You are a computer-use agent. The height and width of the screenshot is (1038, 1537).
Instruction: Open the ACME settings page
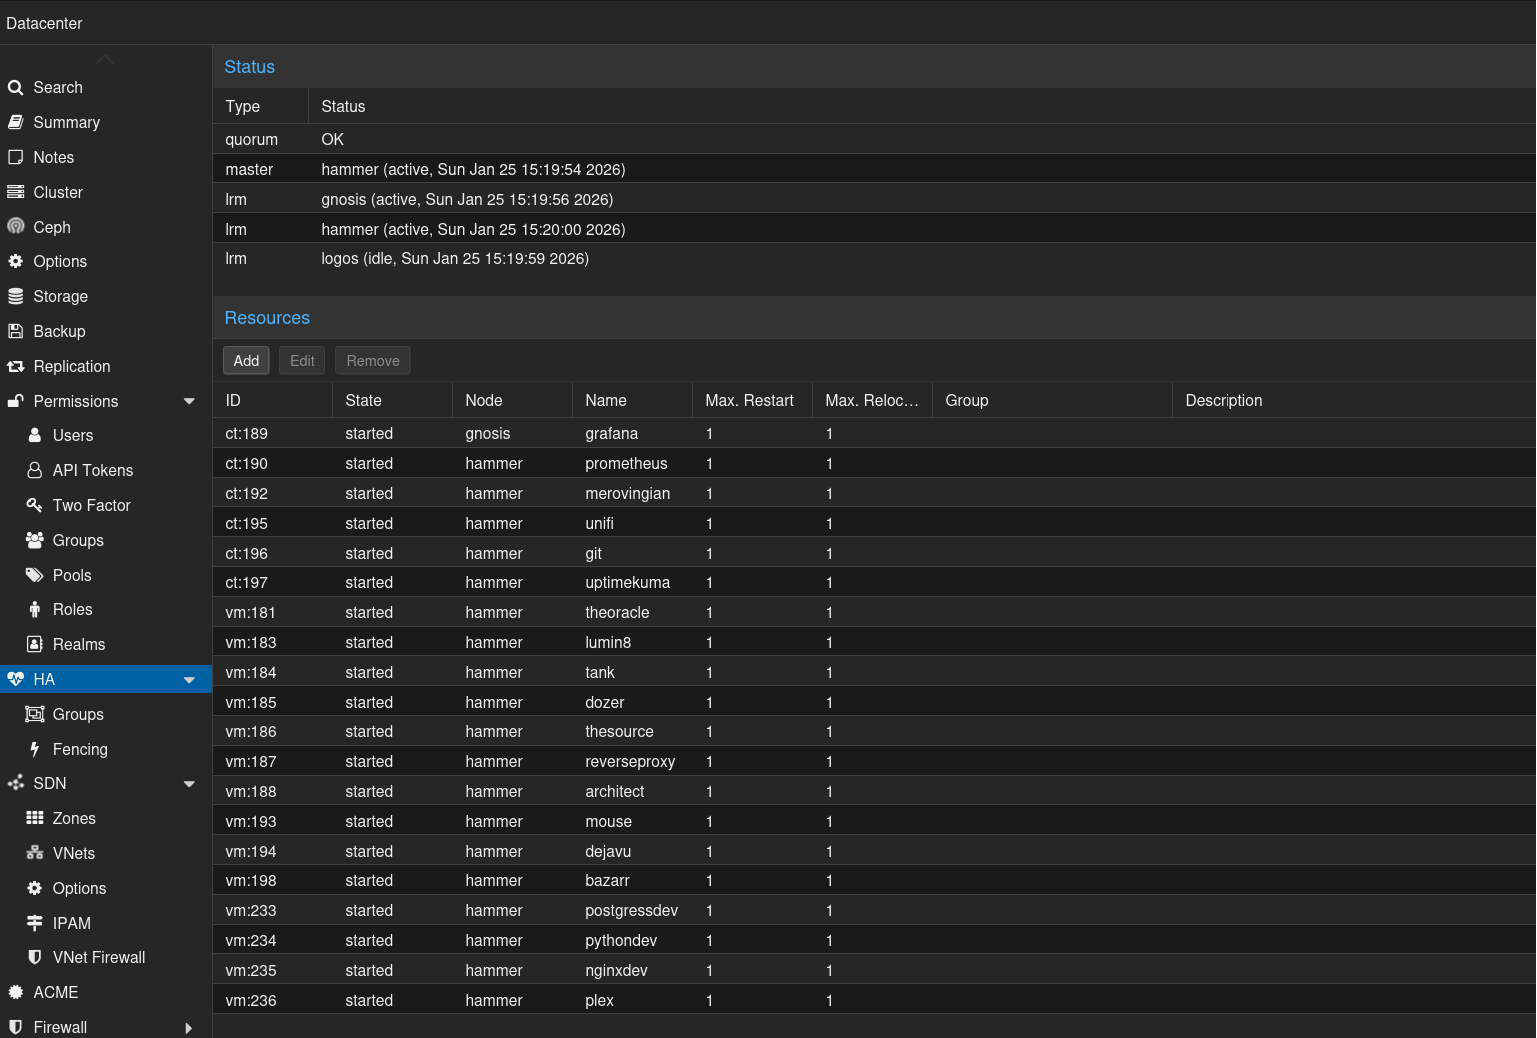(56, 992)
